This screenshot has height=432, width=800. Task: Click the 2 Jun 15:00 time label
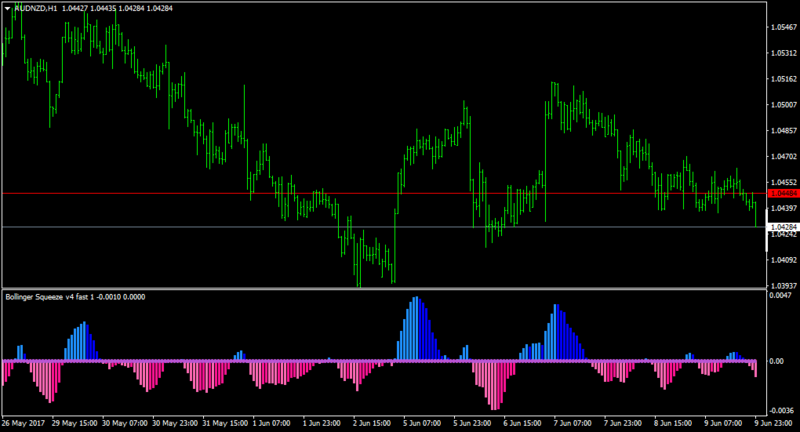pos(372,423)
